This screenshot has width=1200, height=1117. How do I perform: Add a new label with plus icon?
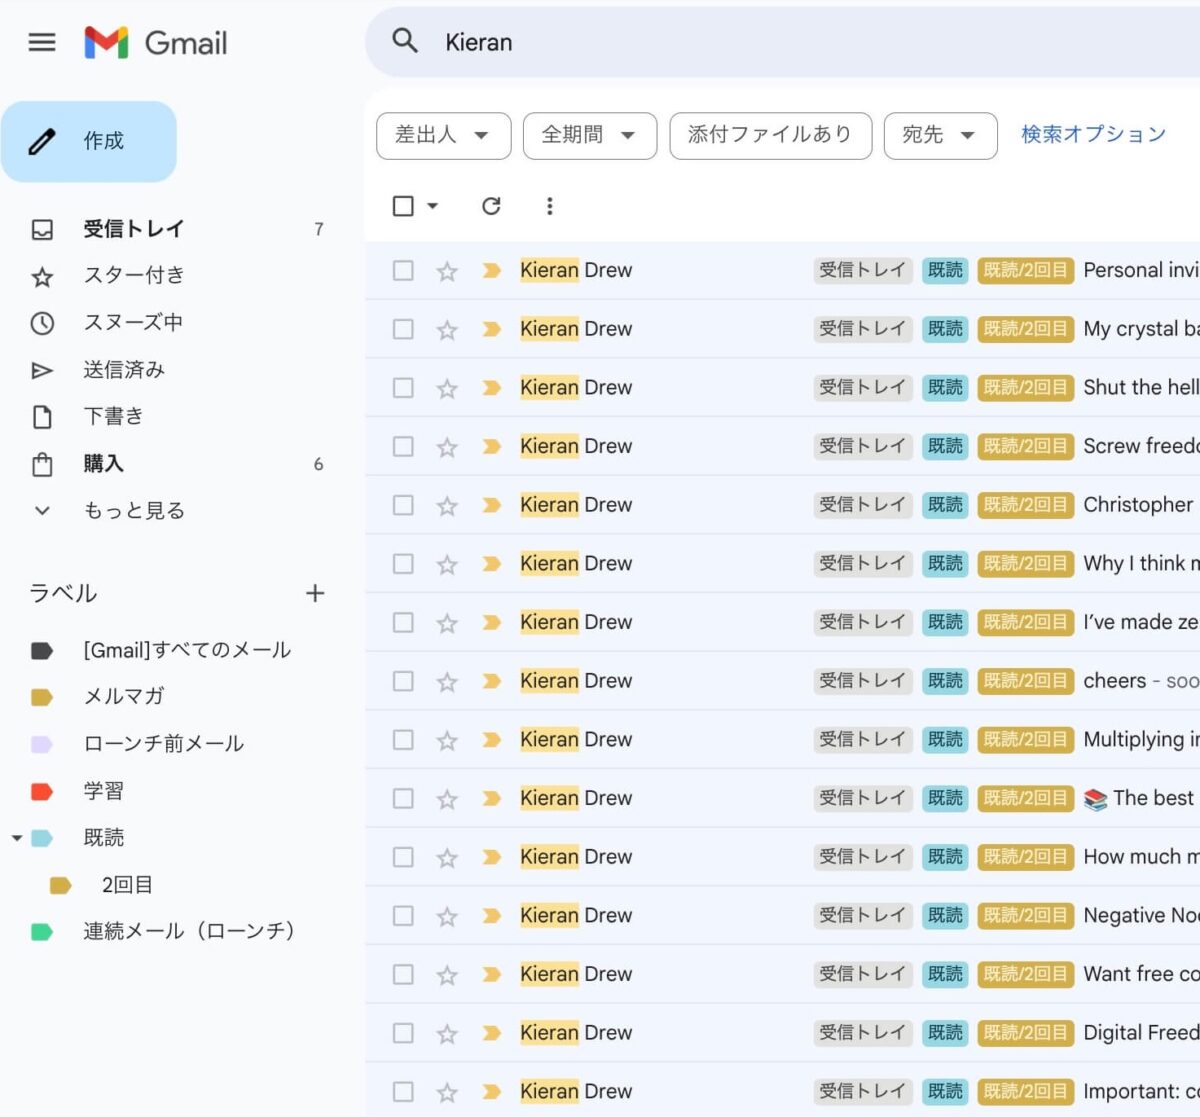[315, 593]
